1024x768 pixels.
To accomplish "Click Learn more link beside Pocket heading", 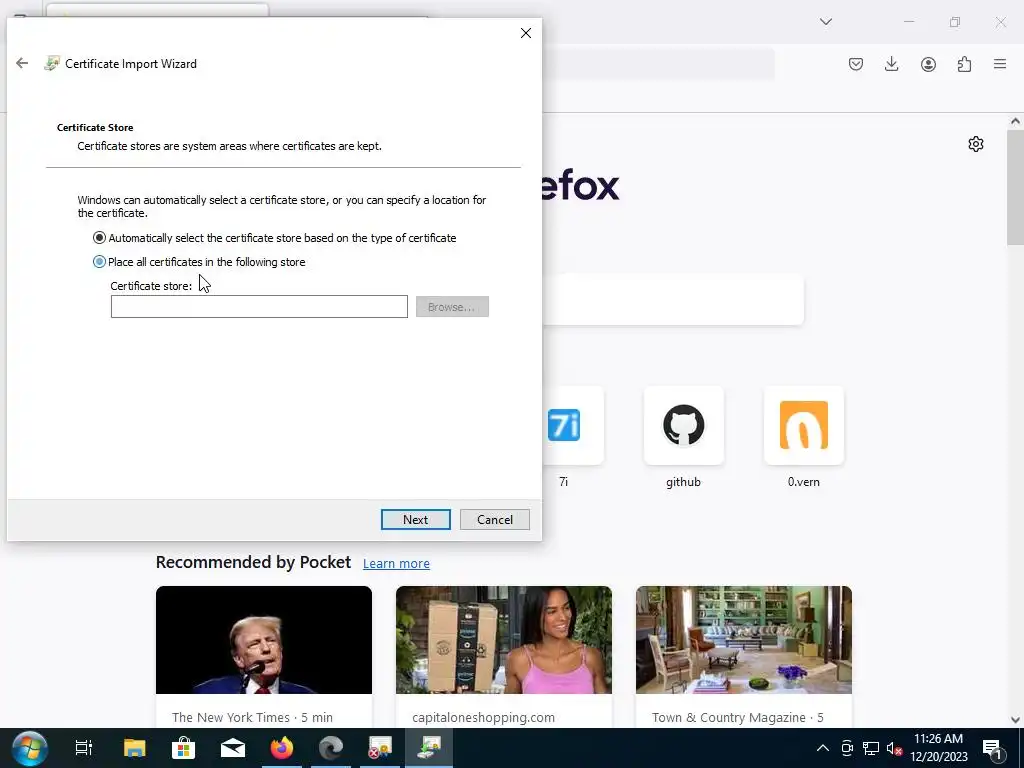I will [x=396, y=564].
